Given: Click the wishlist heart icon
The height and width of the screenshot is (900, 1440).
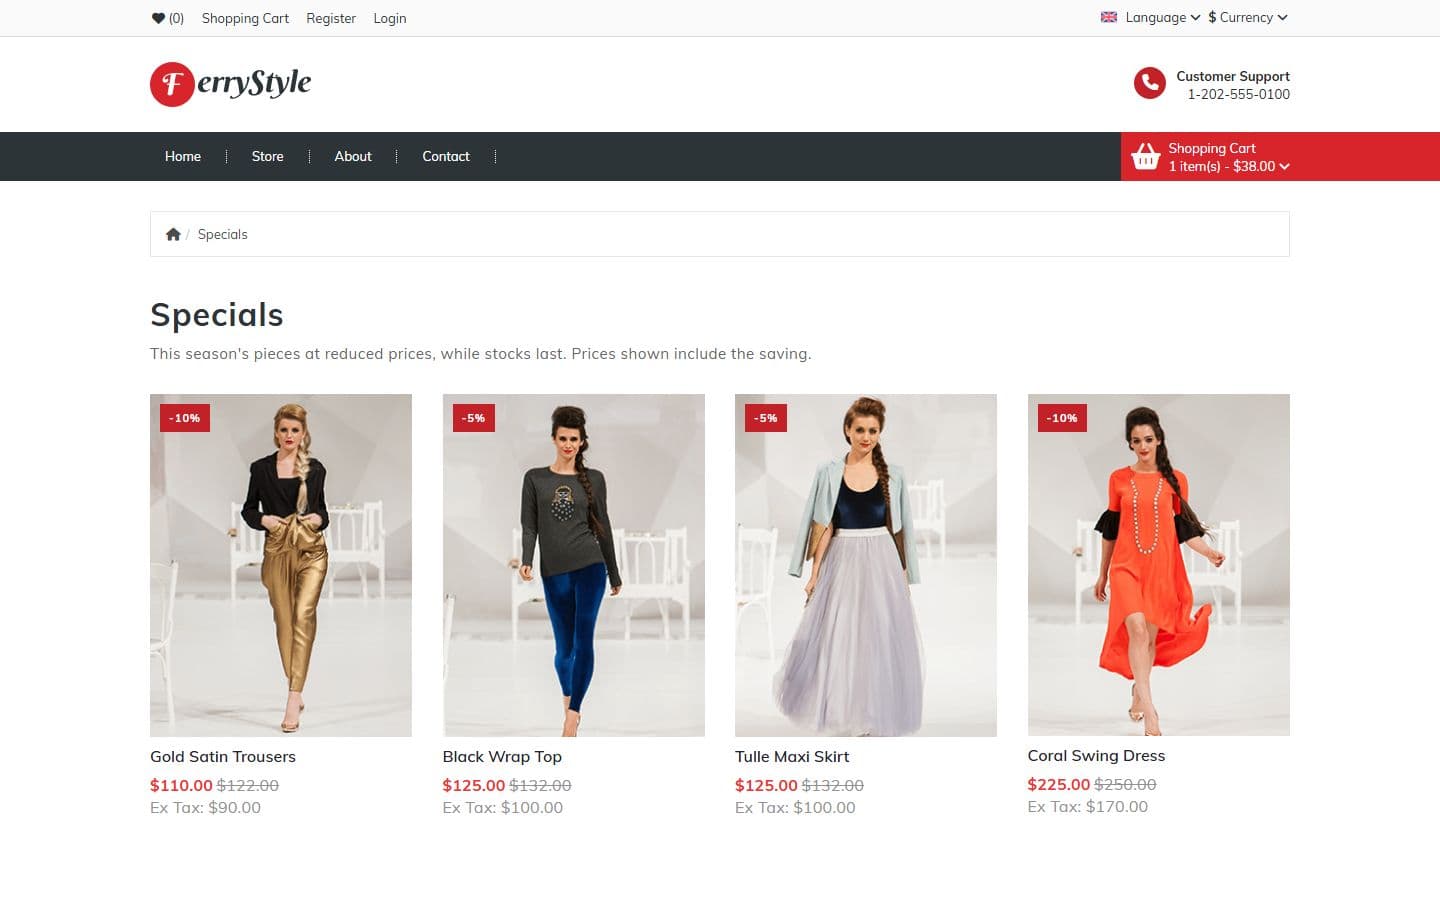Looking at the screenshot, I should tap(158, 18).
